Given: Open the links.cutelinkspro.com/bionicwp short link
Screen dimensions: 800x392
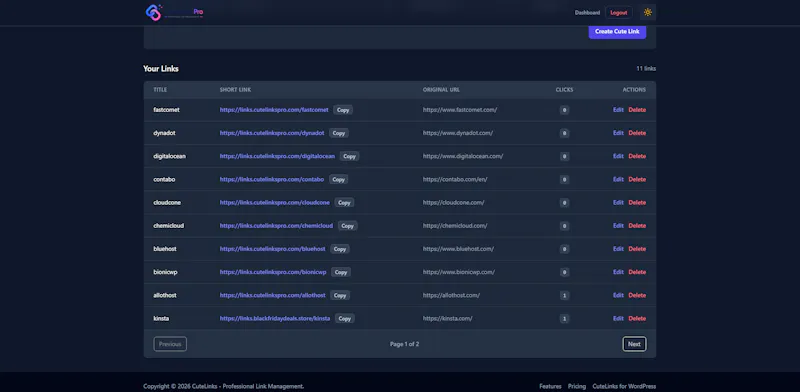Looking at the screenshot, I should point(273,272).
